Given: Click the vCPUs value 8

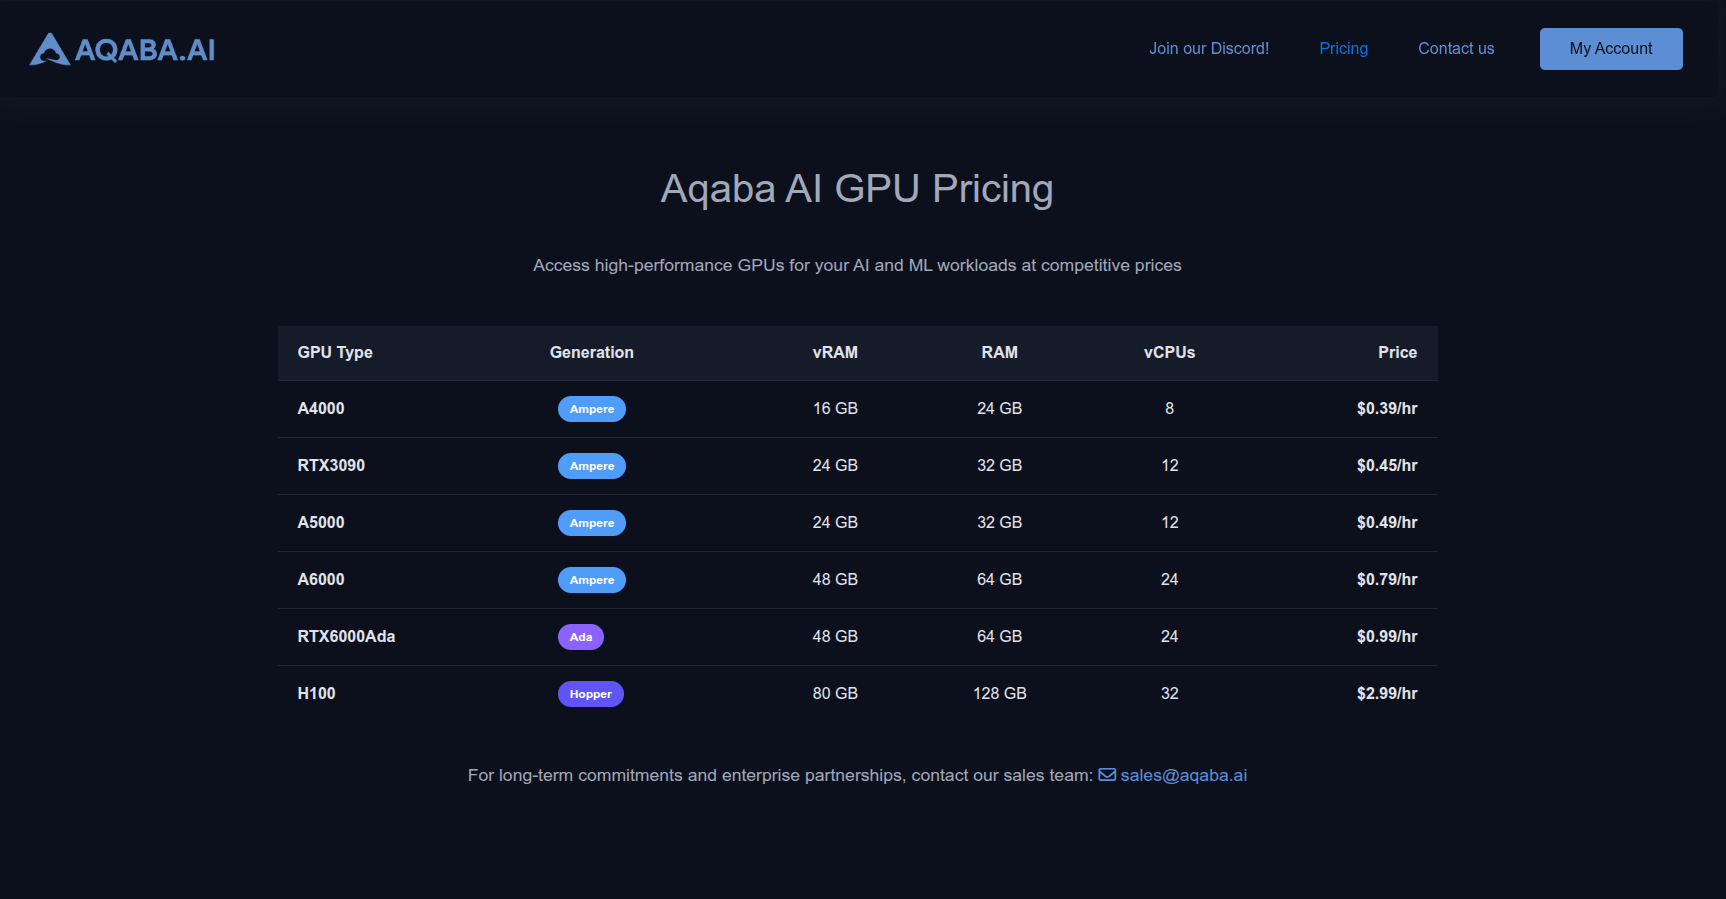Looking at the screenshot, I should 1170,408.
